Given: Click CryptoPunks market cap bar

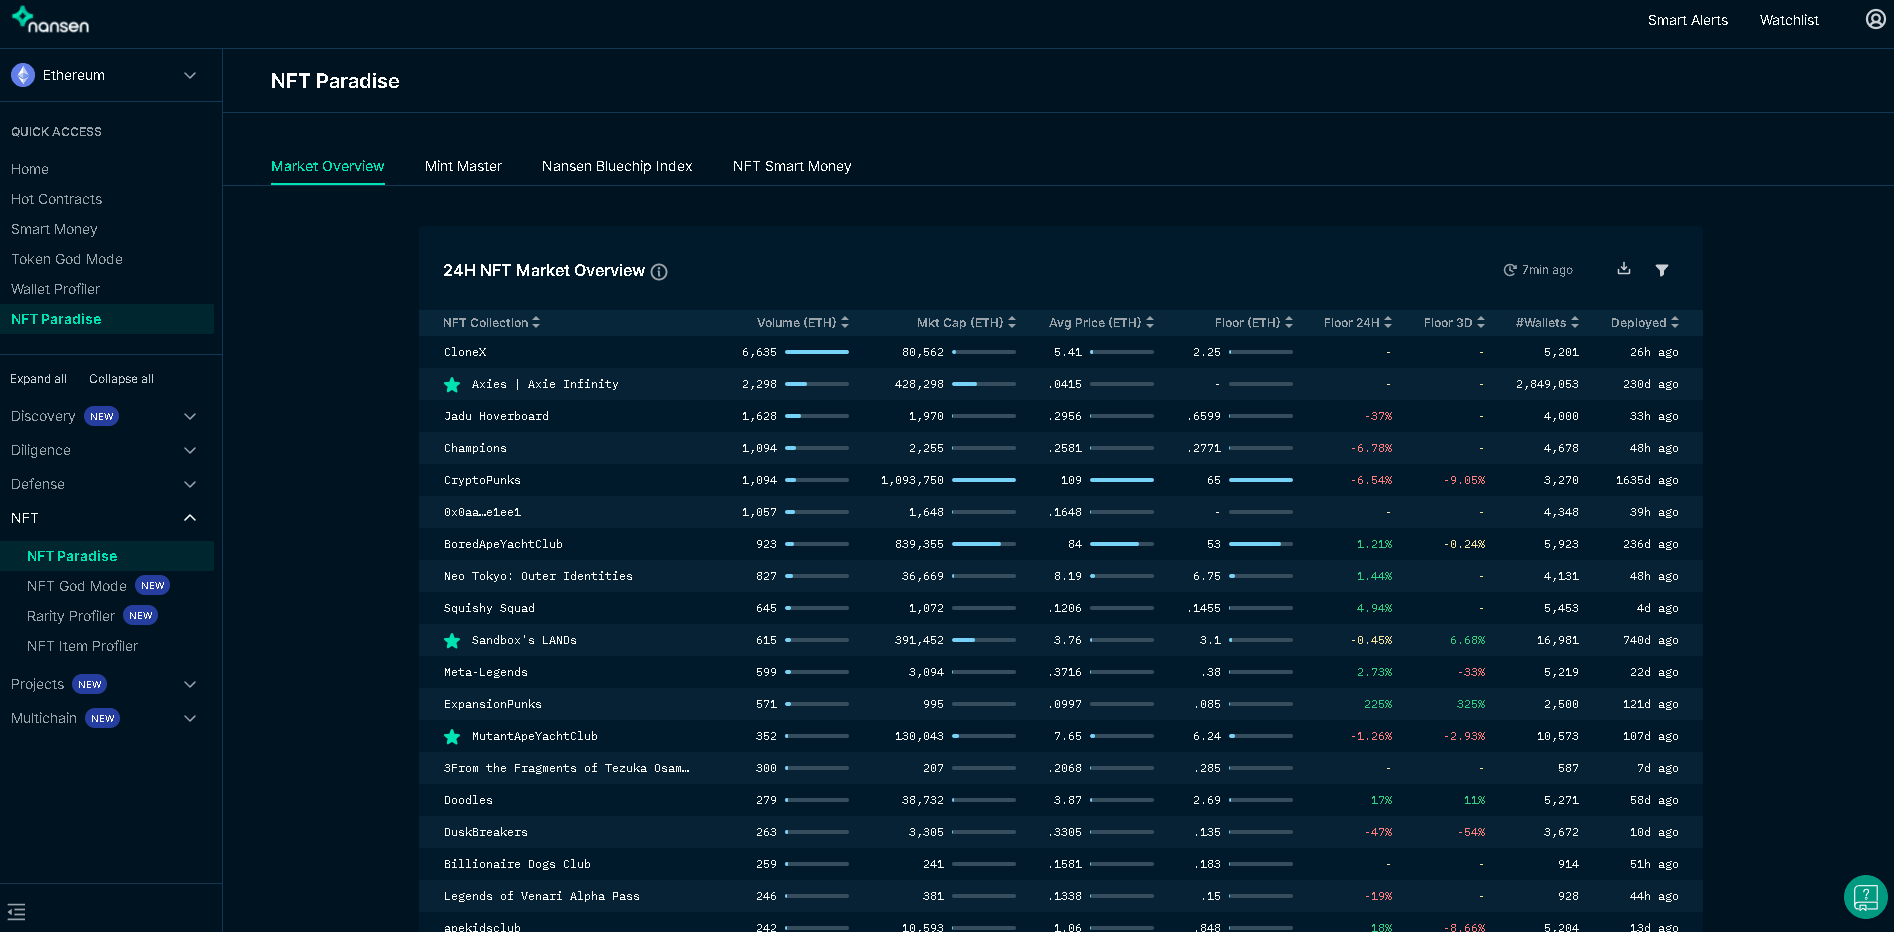Looking at the screenshot, I should click(984, 480).
